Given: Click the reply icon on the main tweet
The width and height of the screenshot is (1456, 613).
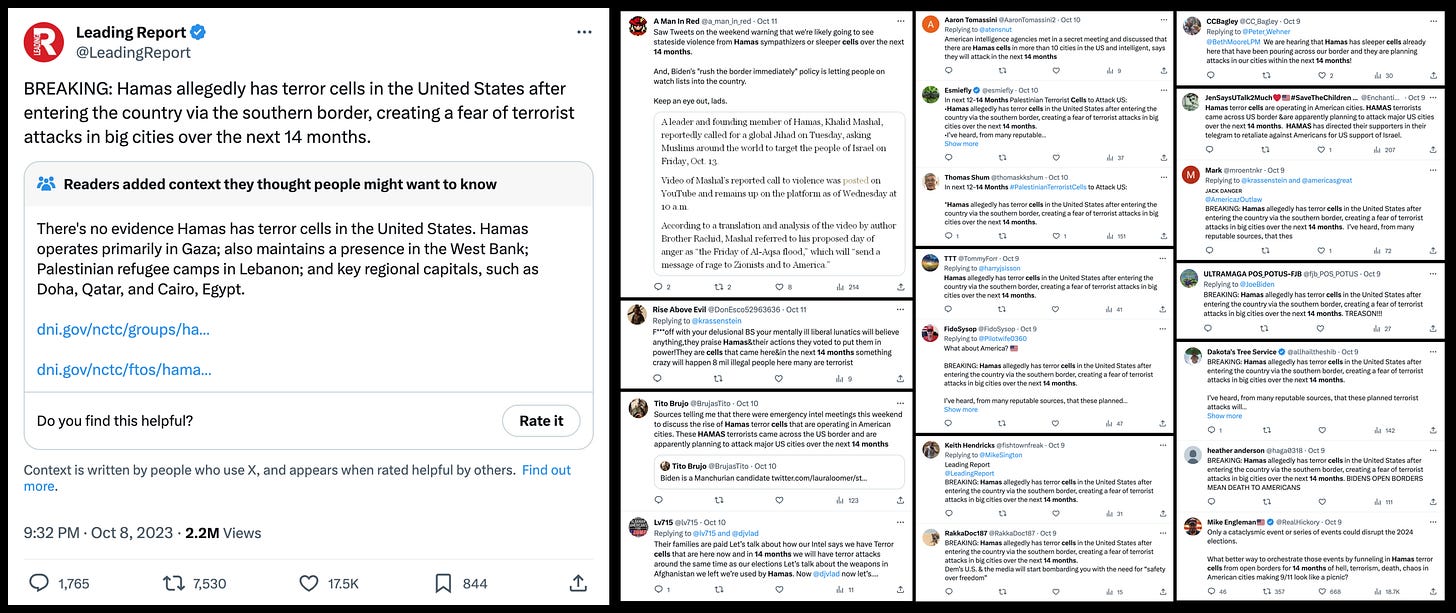Looking at the screenshot, I should (38, 582).
